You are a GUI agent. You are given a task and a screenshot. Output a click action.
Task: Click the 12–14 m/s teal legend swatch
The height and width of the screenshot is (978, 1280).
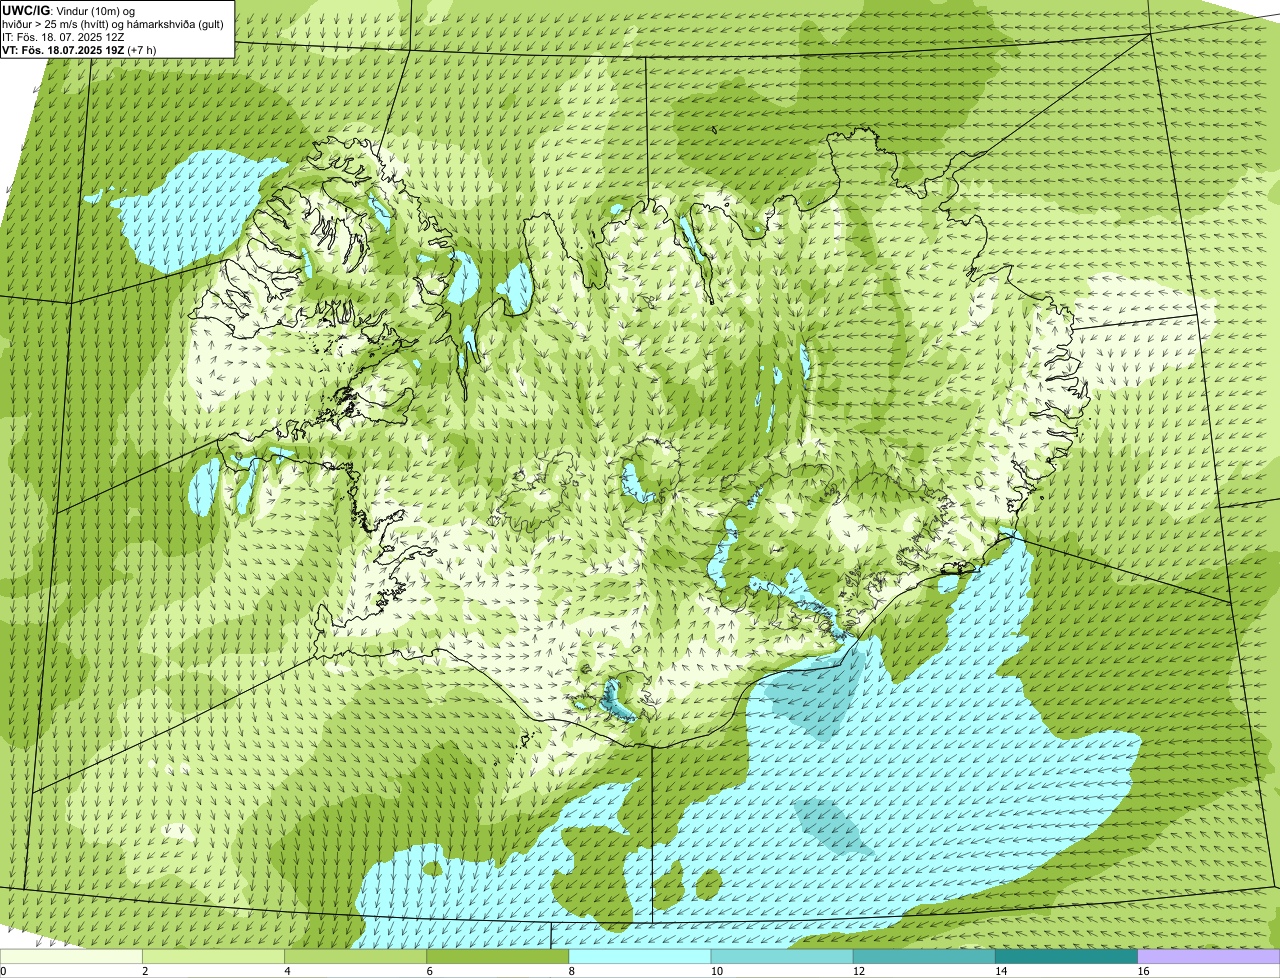click(x=924, y=956)
